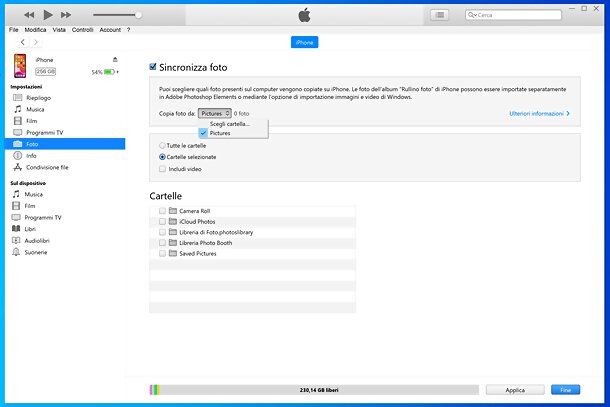Click the Fine button
610x407 pixels.
[x=566, y=390]
